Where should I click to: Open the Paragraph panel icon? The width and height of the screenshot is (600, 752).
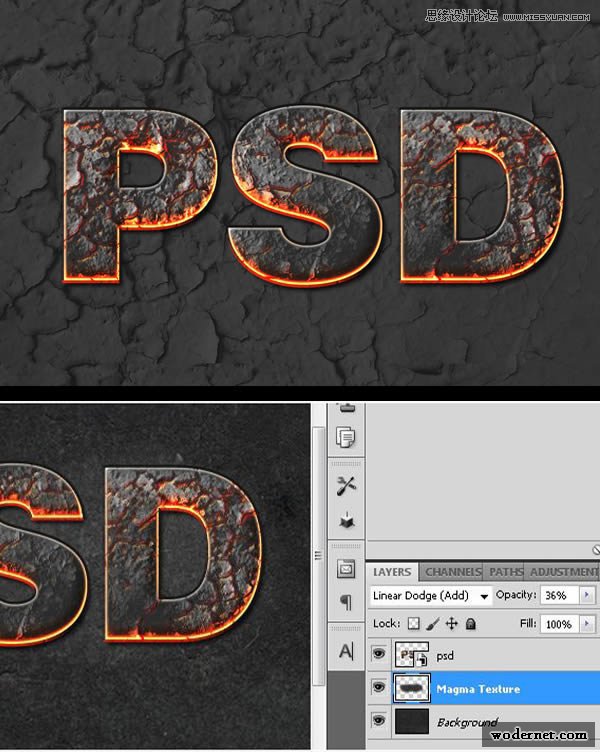click(346, 601)
